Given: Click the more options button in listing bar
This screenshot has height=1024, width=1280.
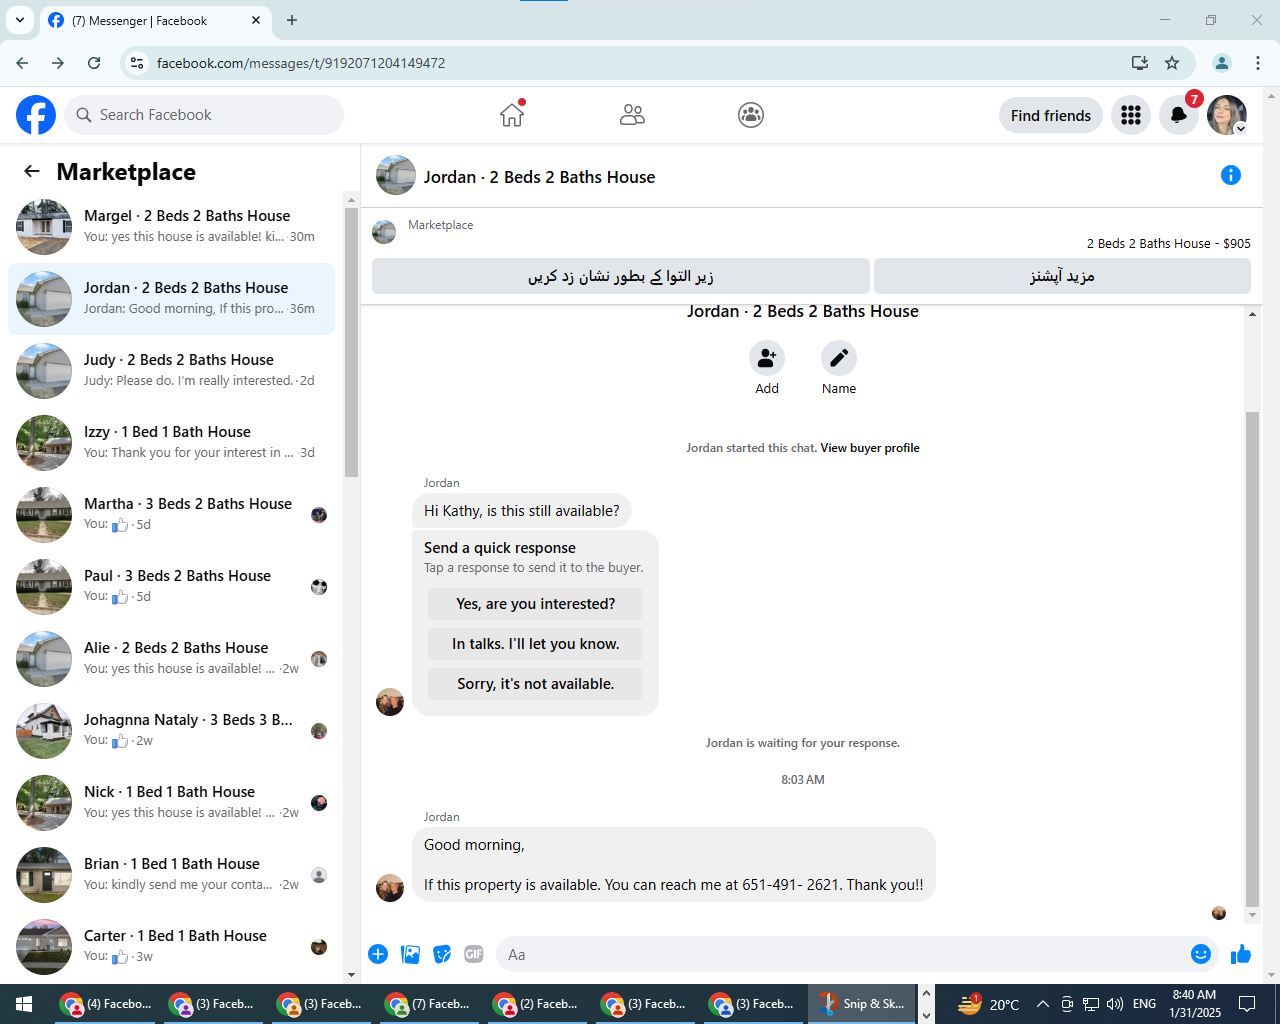Looking at the screenshot, I should click(x=1062, y=276).
